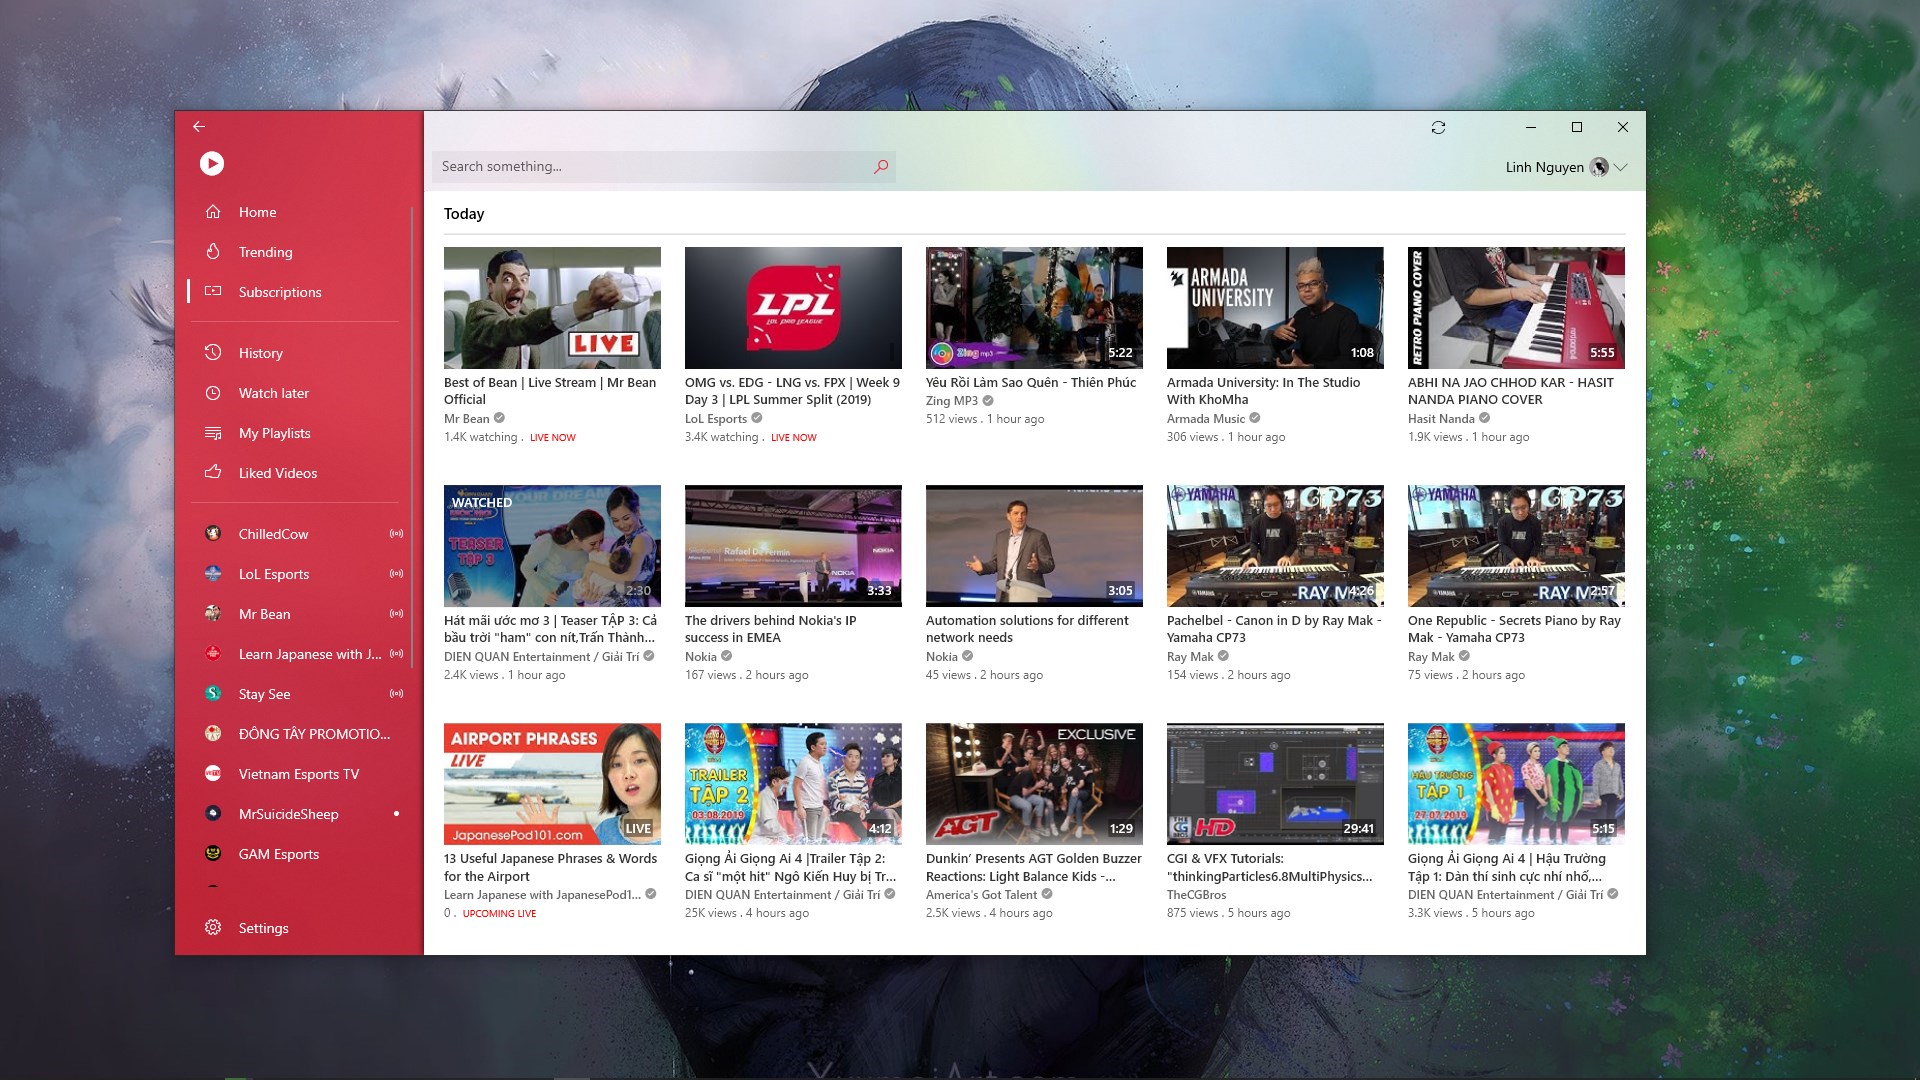Click the new-video dot next to MrSuicideSheep
1920x1080 pixels.
coord(396,814)
